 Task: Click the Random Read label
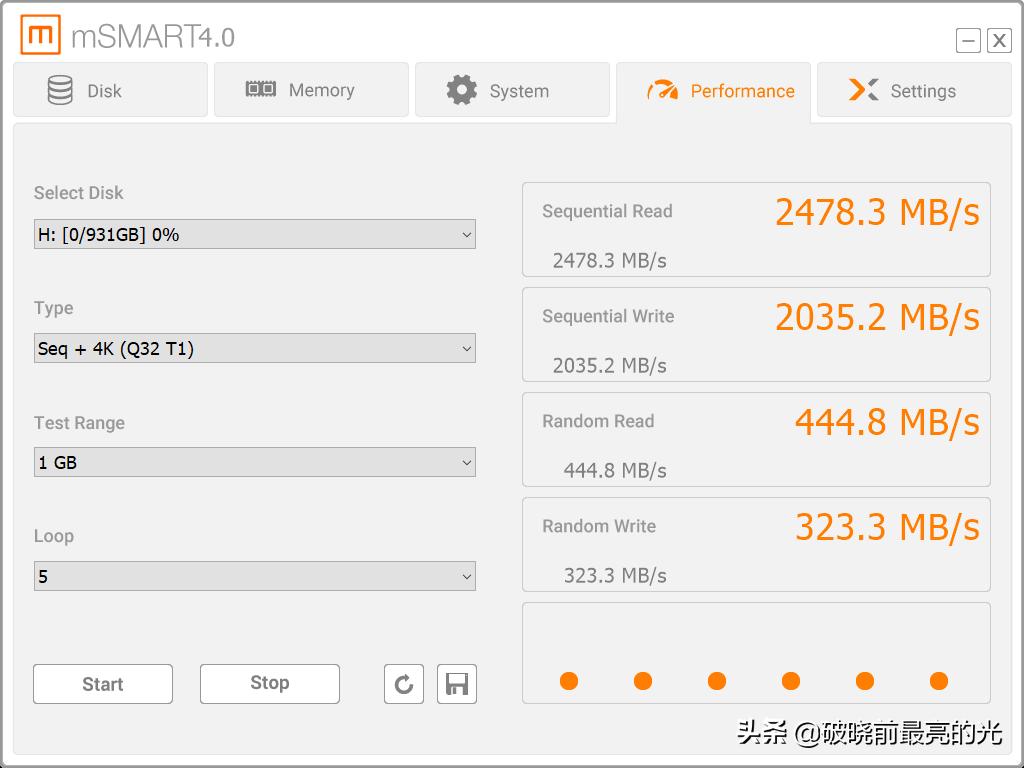(x=598, y=421)
